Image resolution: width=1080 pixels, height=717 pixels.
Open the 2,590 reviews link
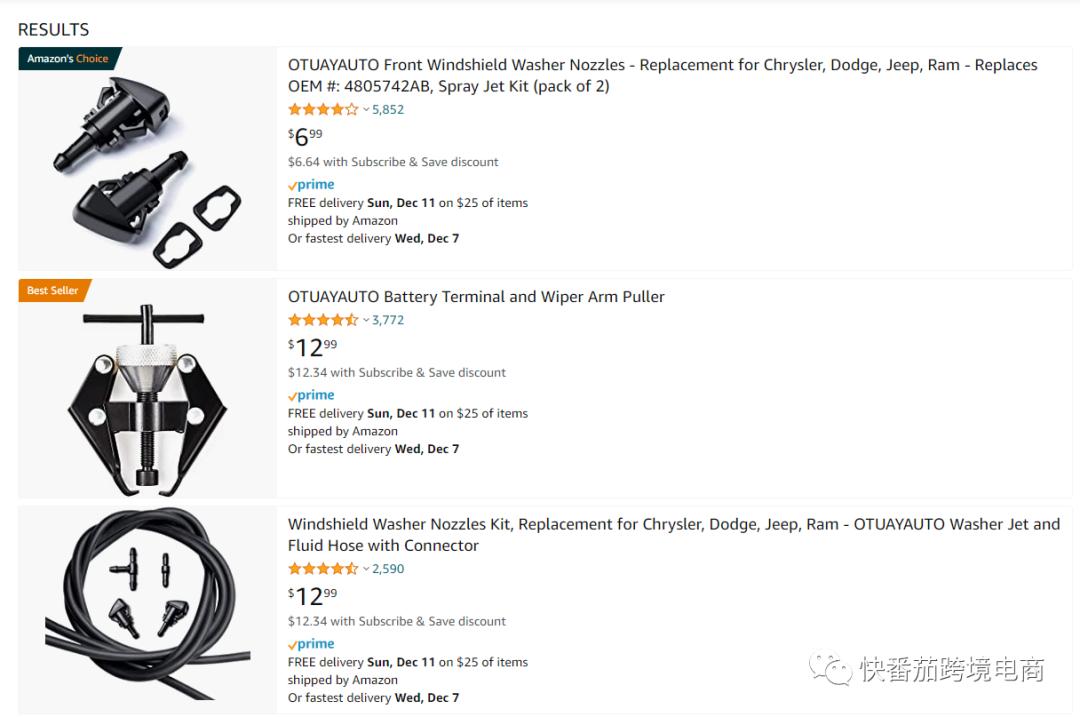coord(388,569)
